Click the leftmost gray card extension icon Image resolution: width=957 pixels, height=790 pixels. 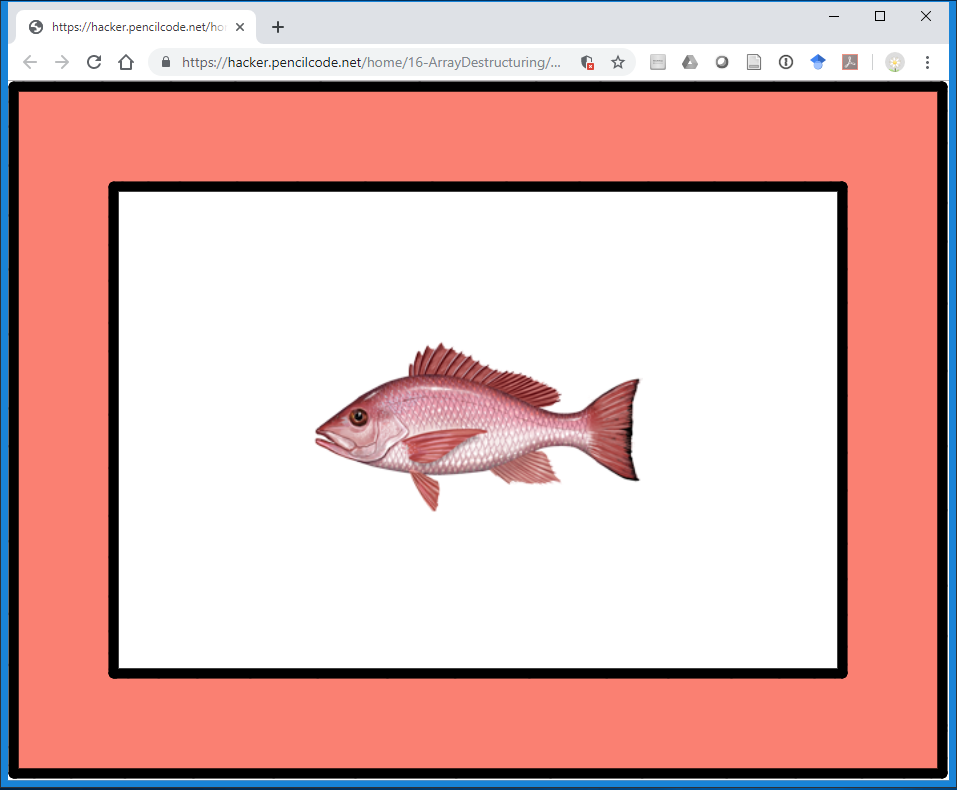coord(658,62)
